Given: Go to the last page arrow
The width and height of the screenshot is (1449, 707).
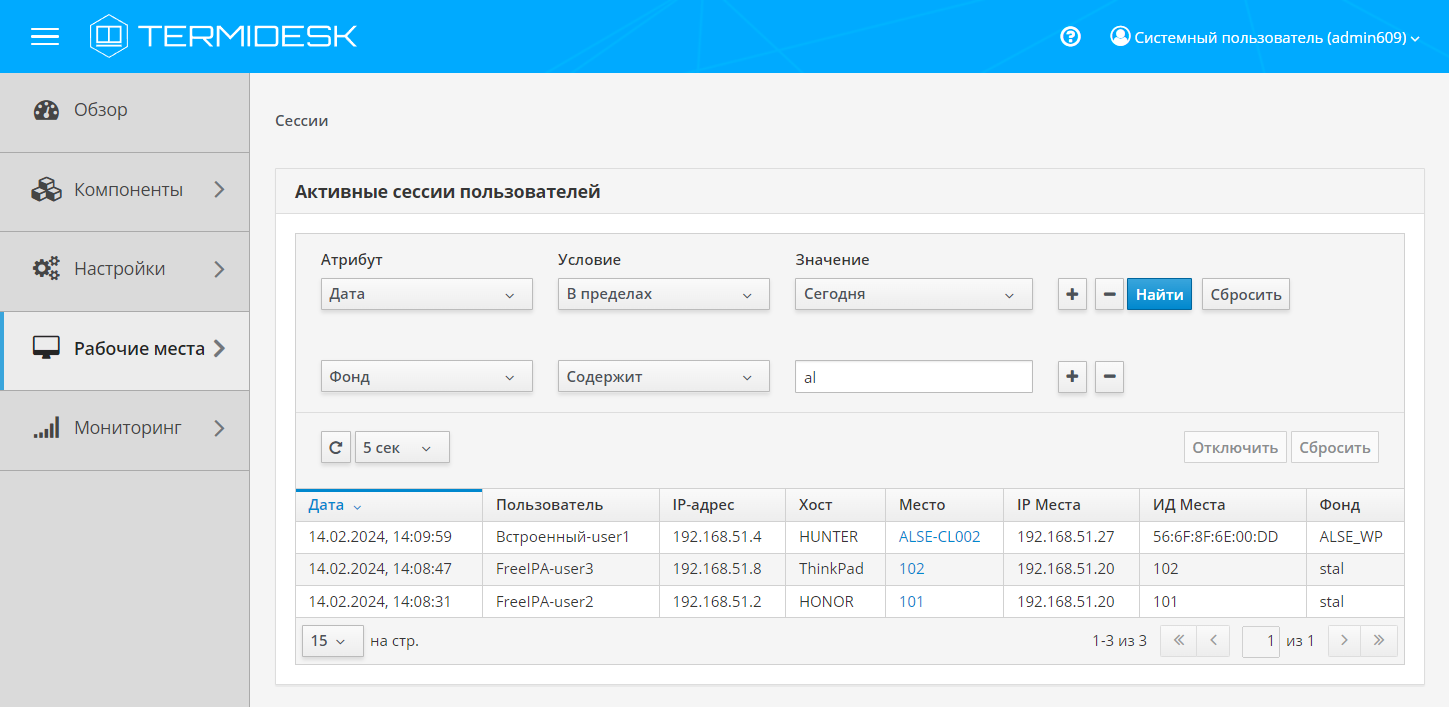Looking at the screenshot, I should click(x=1379, y=641).
